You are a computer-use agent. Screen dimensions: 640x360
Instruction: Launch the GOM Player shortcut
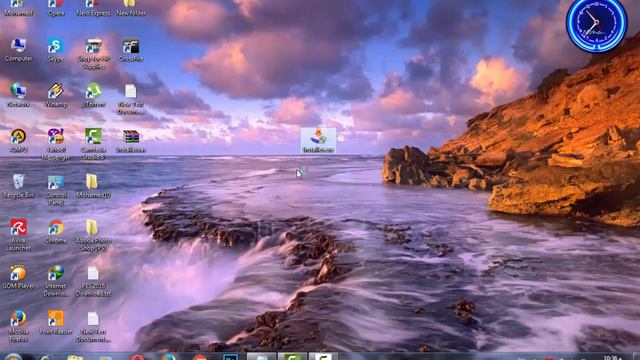click(18, 277)
